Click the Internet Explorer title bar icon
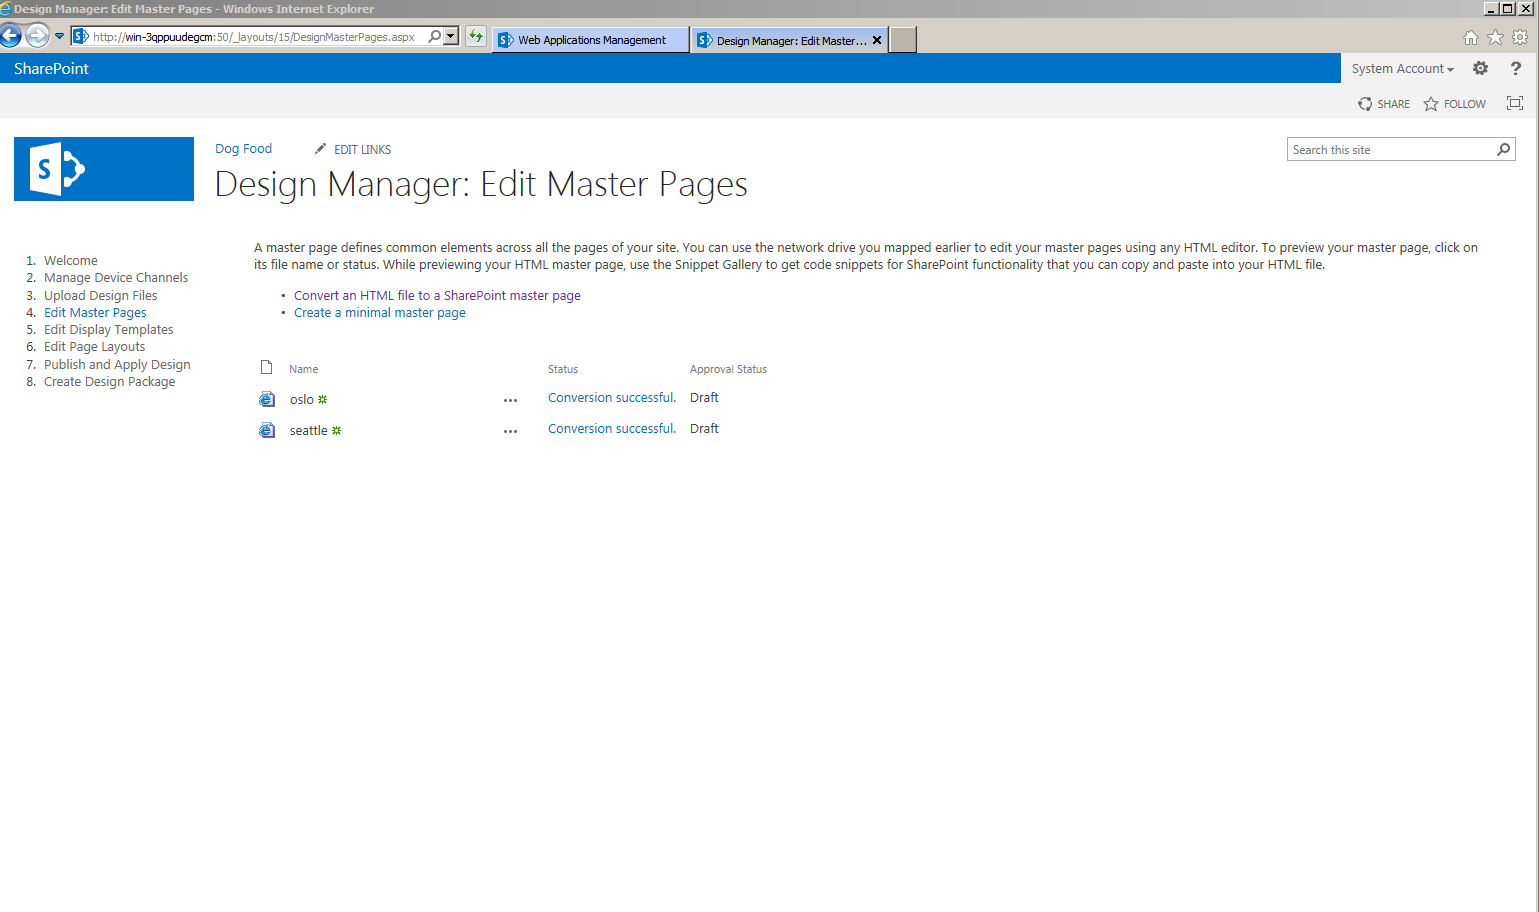The width and height of the screenshot is (1539, 912). 6,9
